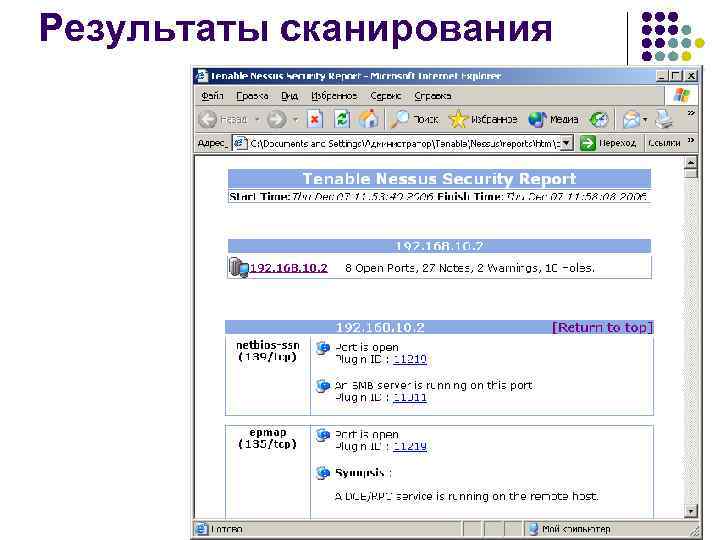Click in the address bar path field

click(x=405, y=143)
